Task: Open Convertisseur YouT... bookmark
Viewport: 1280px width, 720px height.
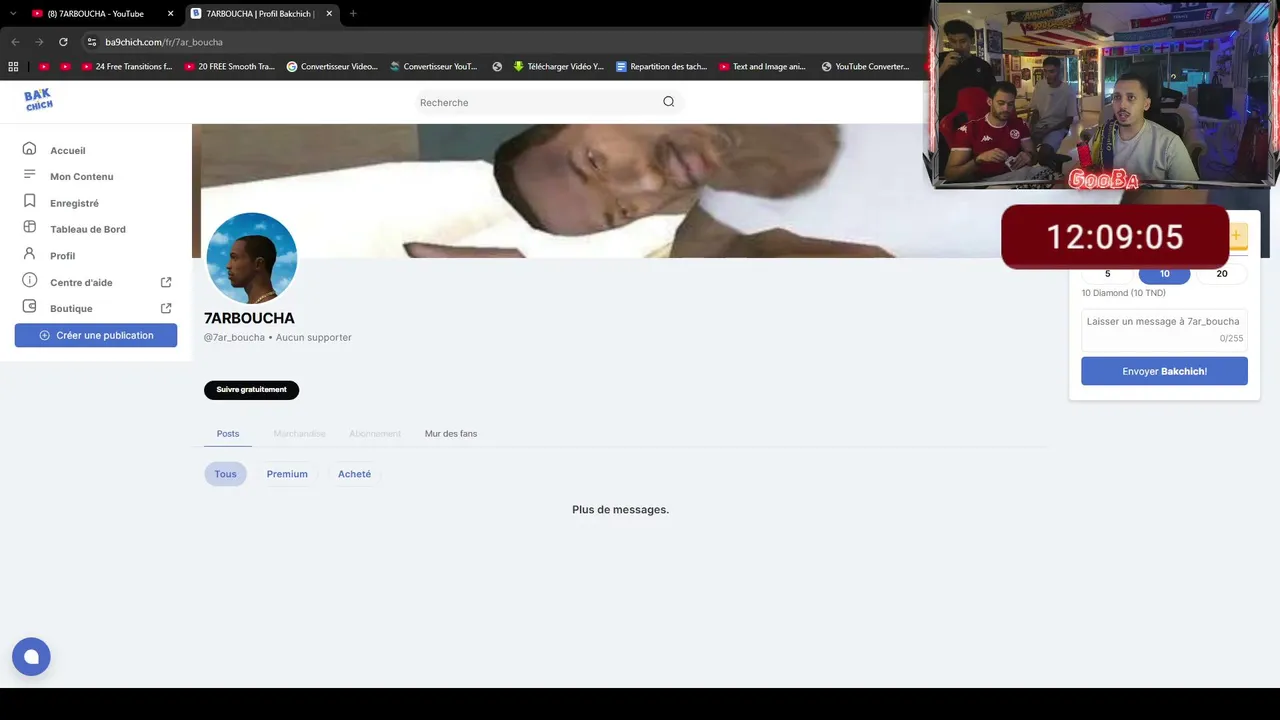Action: pos(434,67)
